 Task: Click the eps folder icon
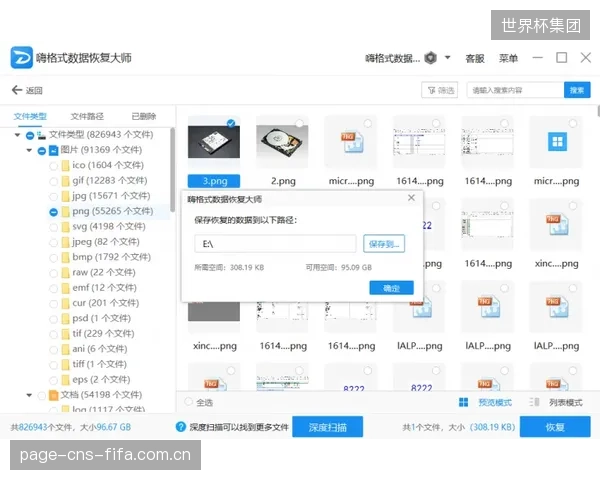pos(66,380)
